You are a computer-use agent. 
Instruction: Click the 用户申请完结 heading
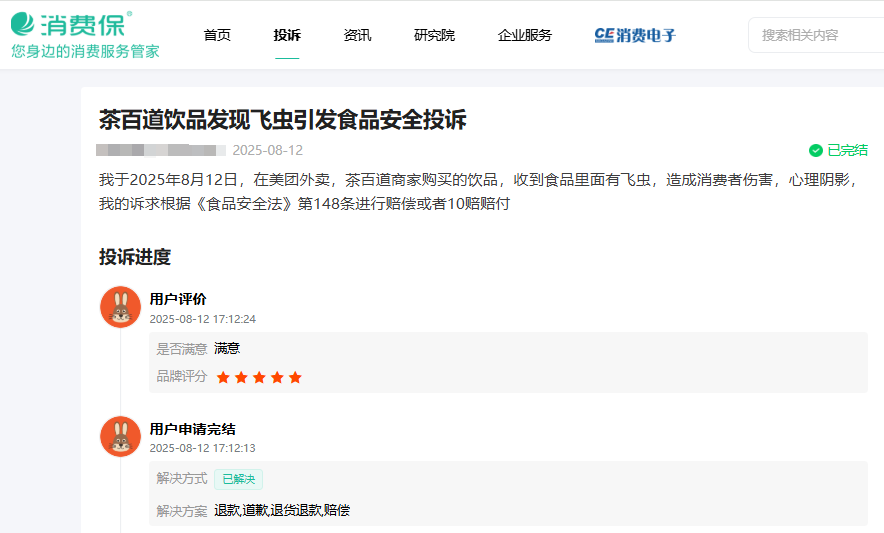point(193,429)
